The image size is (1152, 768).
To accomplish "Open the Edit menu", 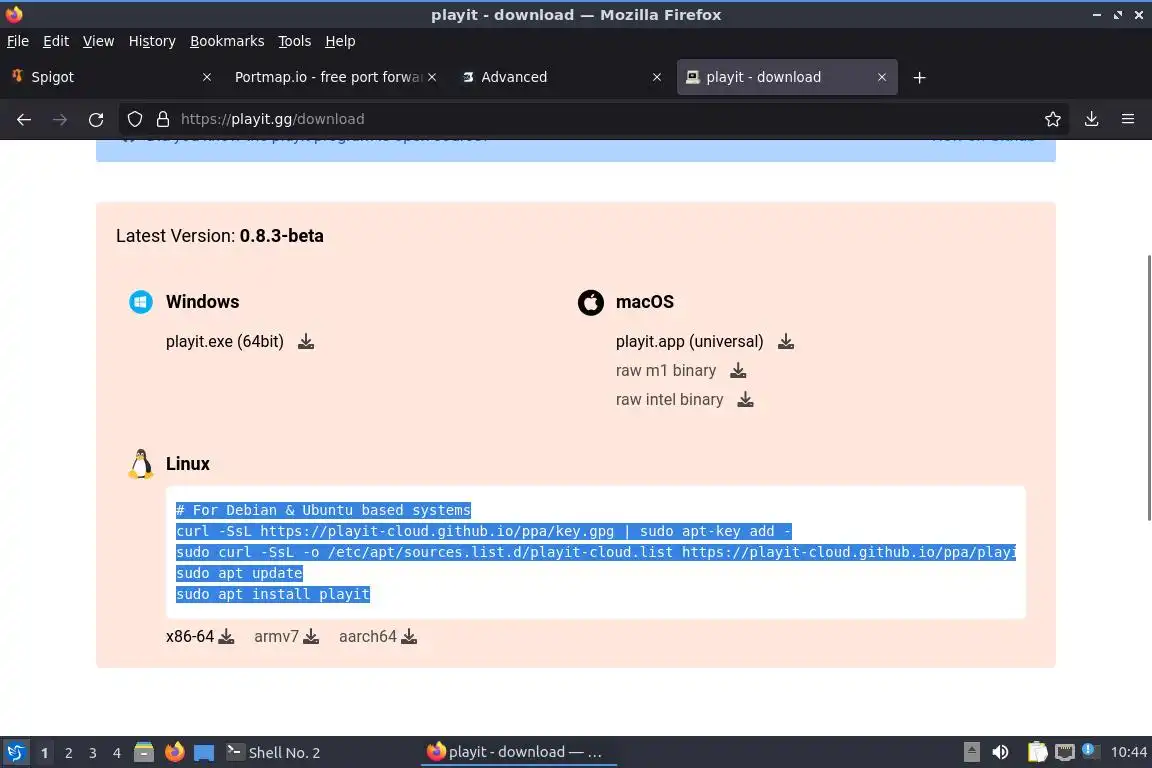I will point(56,41).
